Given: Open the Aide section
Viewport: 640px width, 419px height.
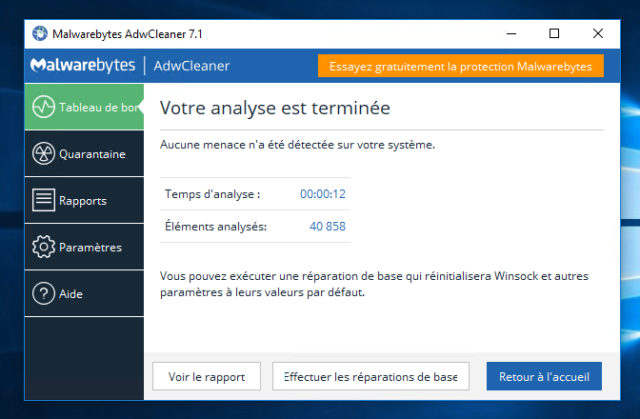Looking at the screenshot, I should pyautogui.click(x=84, y=294).
